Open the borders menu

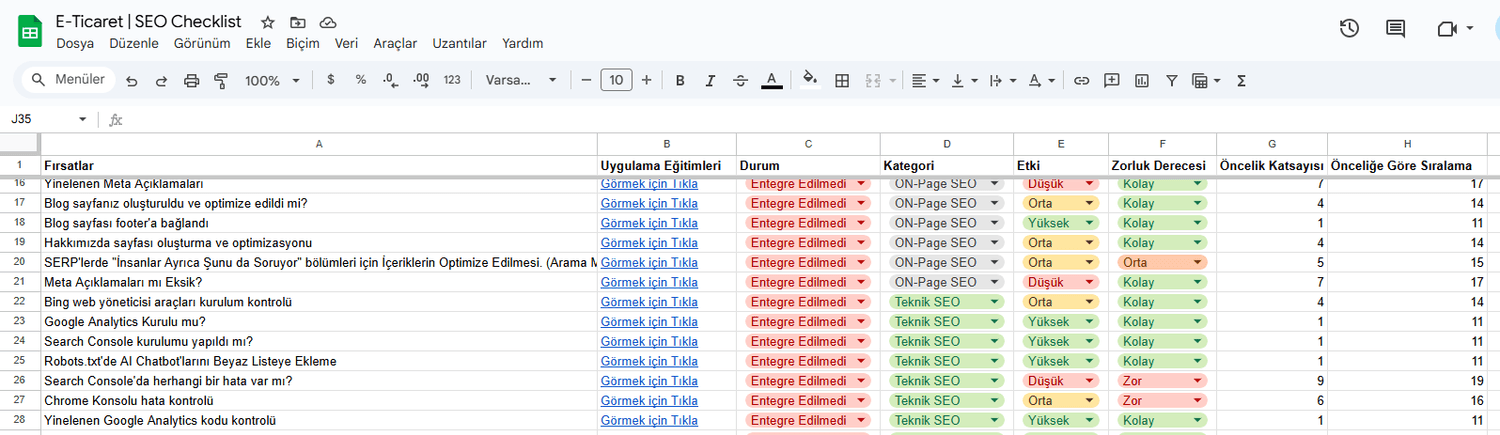[x=842, y=80]
